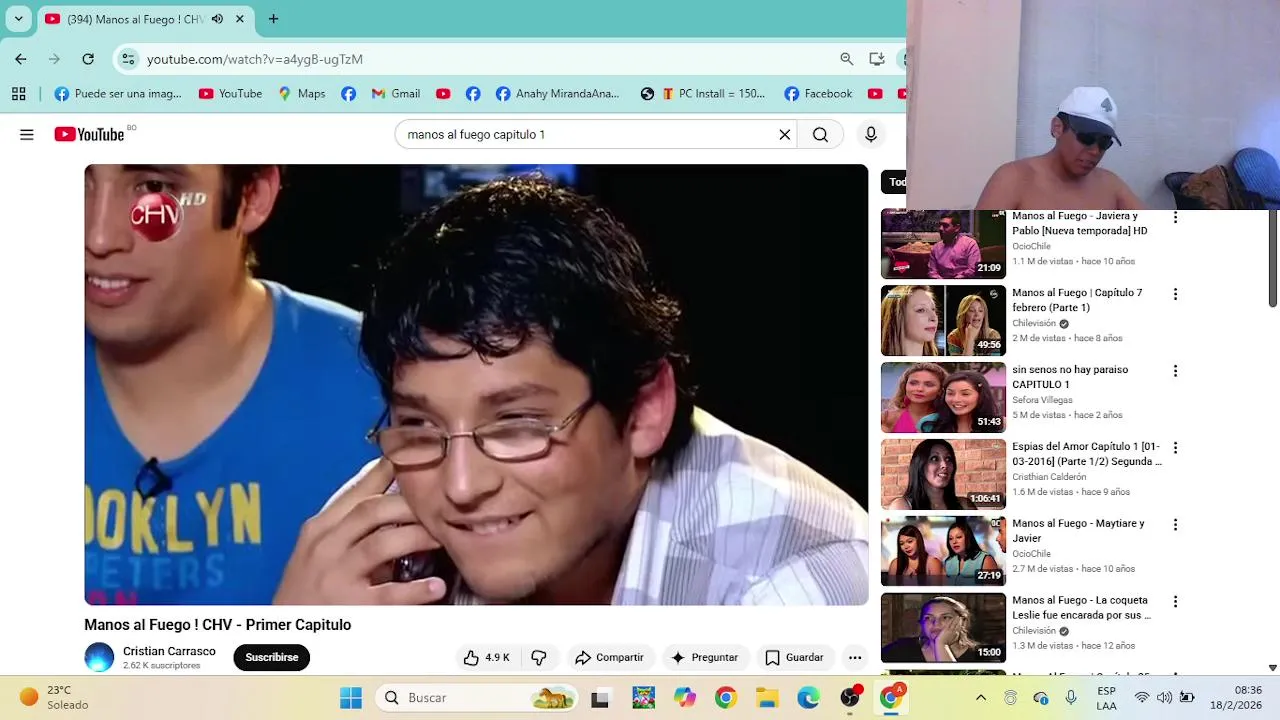Open the taskbar weather widget 23°C Soleado

click(55, 698)
